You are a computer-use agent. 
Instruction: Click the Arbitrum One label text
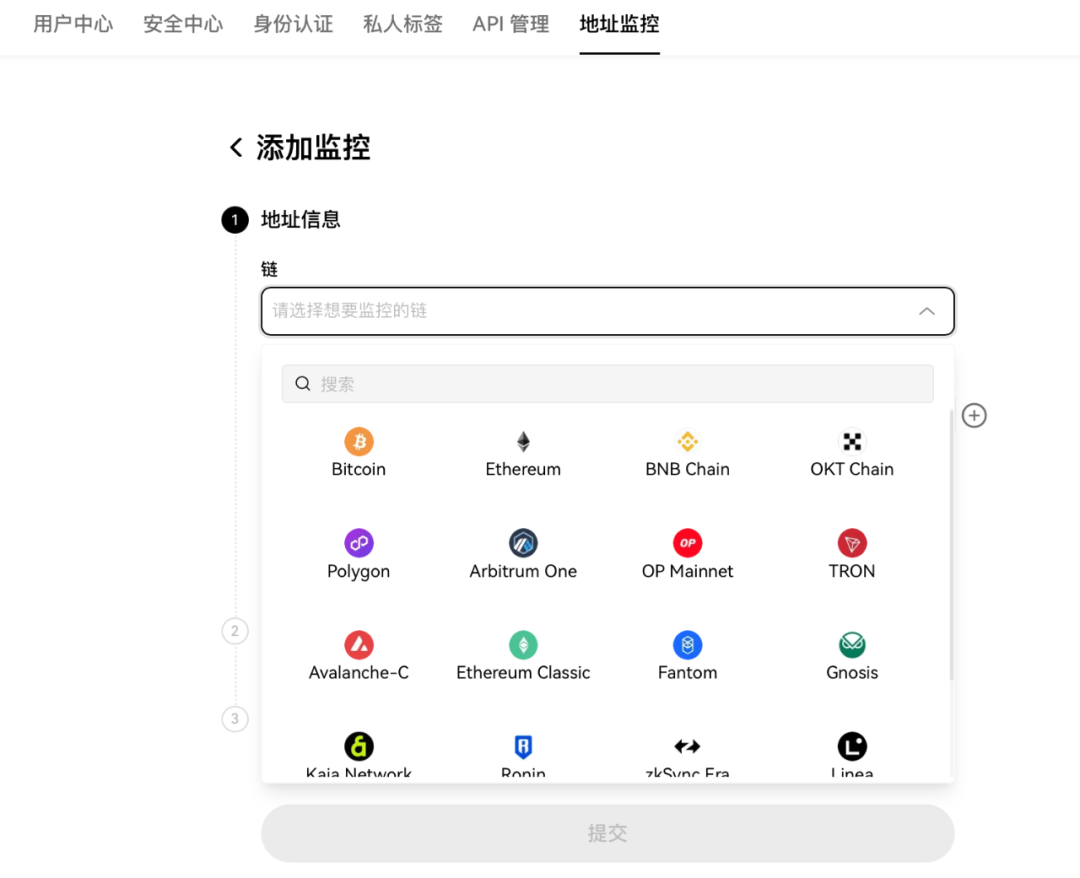(523, 572)
